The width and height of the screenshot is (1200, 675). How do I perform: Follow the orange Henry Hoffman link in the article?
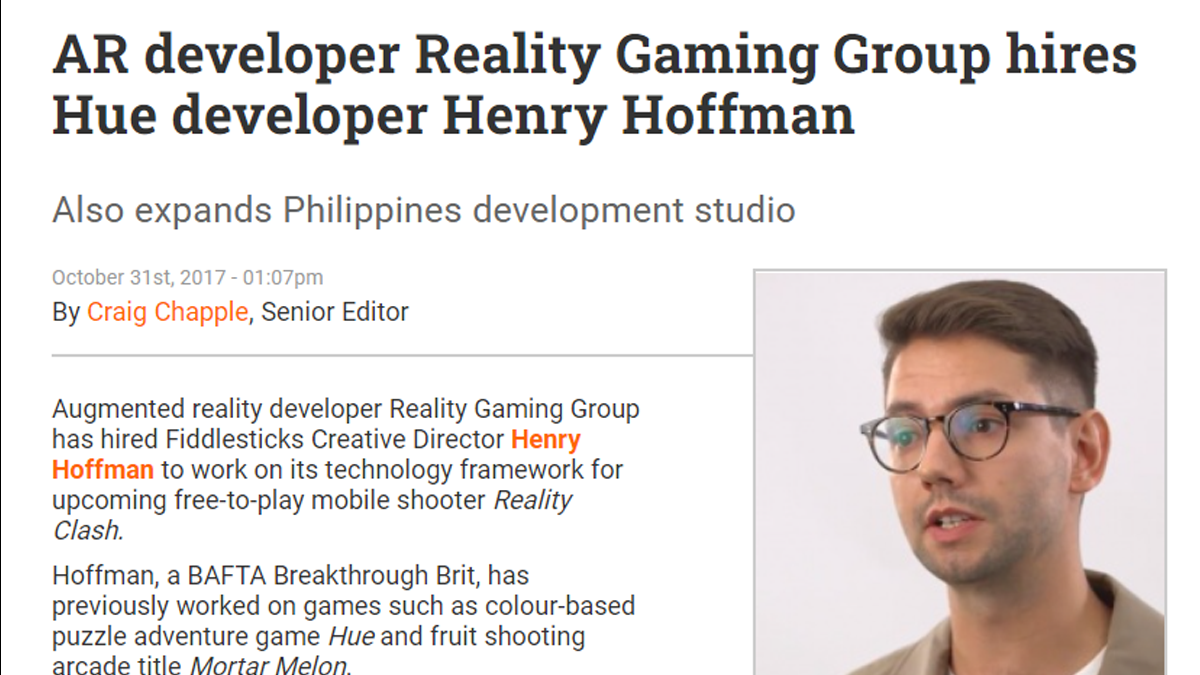pos(316,454)
